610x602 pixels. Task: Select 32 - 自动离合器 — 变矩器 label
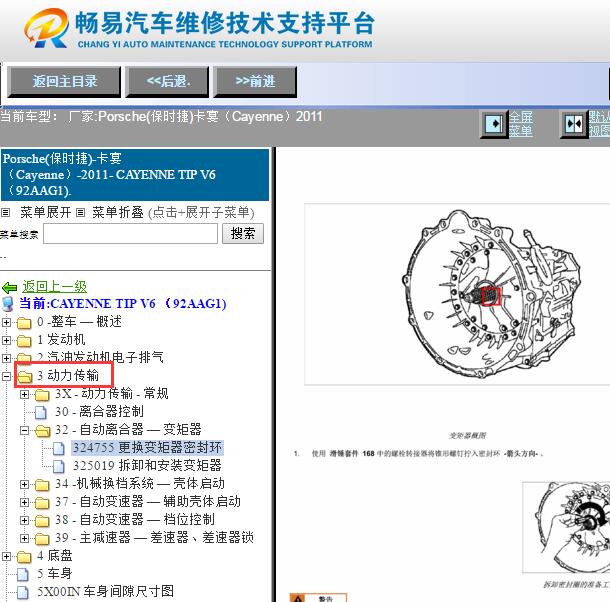(128, 430)
